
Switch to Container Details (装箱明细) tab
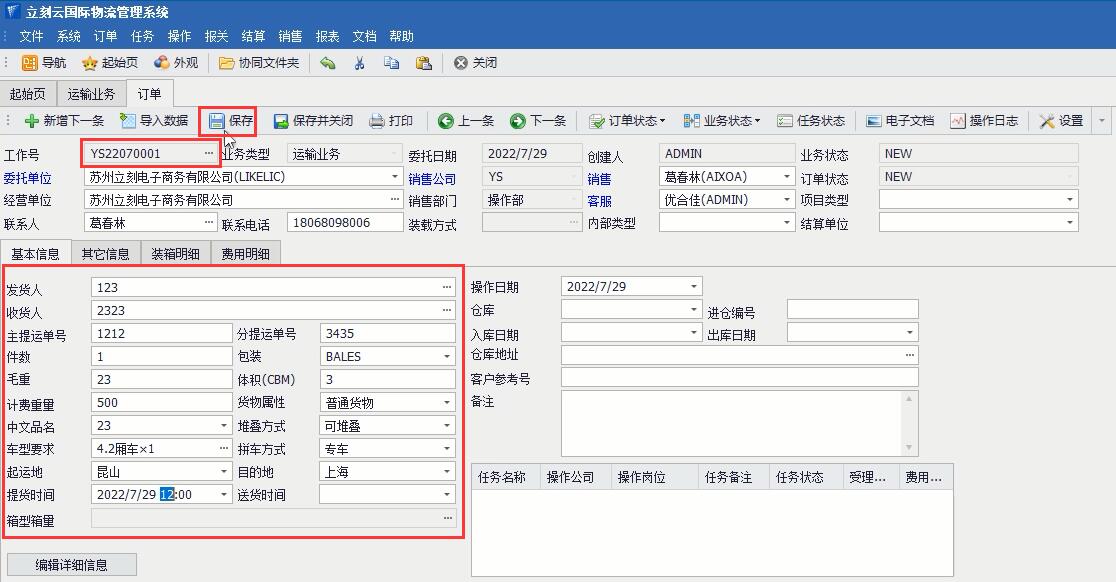(x=175, y=254)
